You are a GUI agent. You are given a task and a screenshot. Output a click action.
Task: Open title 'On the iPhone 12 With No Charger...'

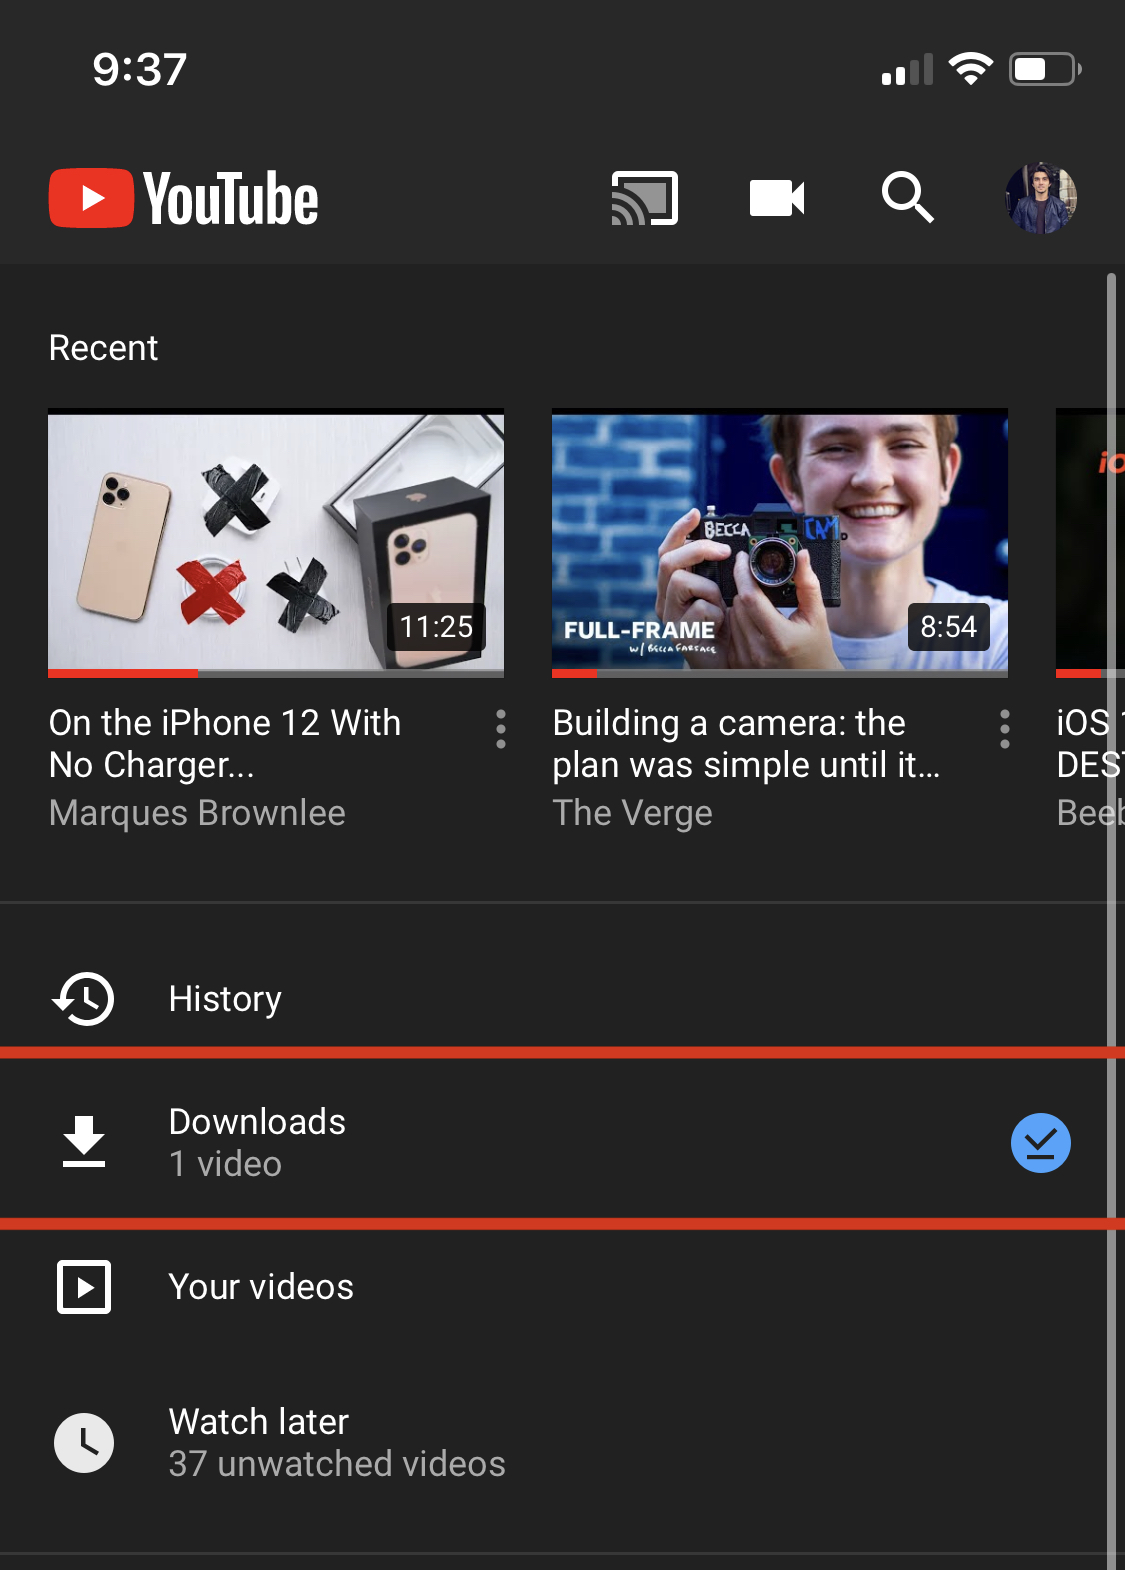(x=225, y=744)
